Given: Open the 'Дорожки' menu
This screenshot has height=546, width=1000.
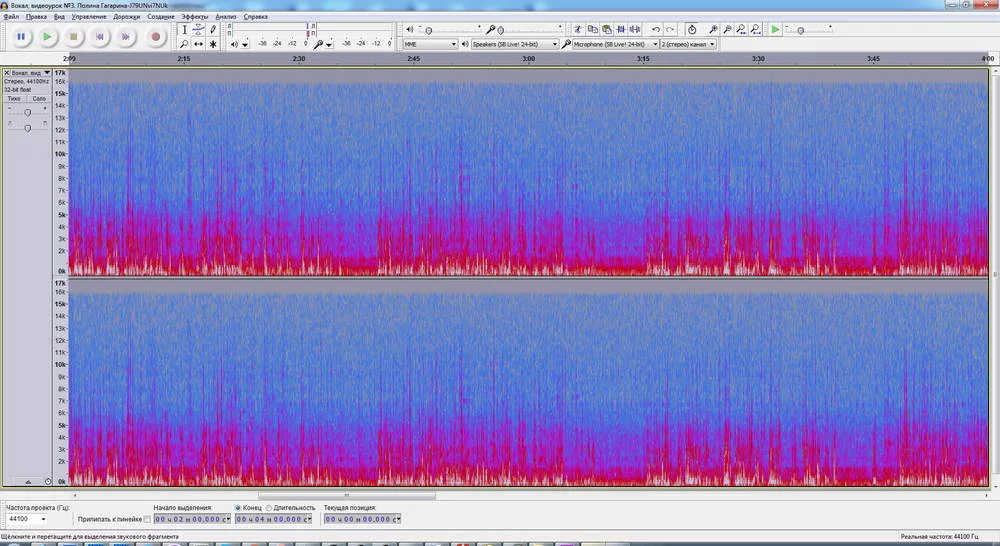Looking at the screenshot, I should pos(127,17).
